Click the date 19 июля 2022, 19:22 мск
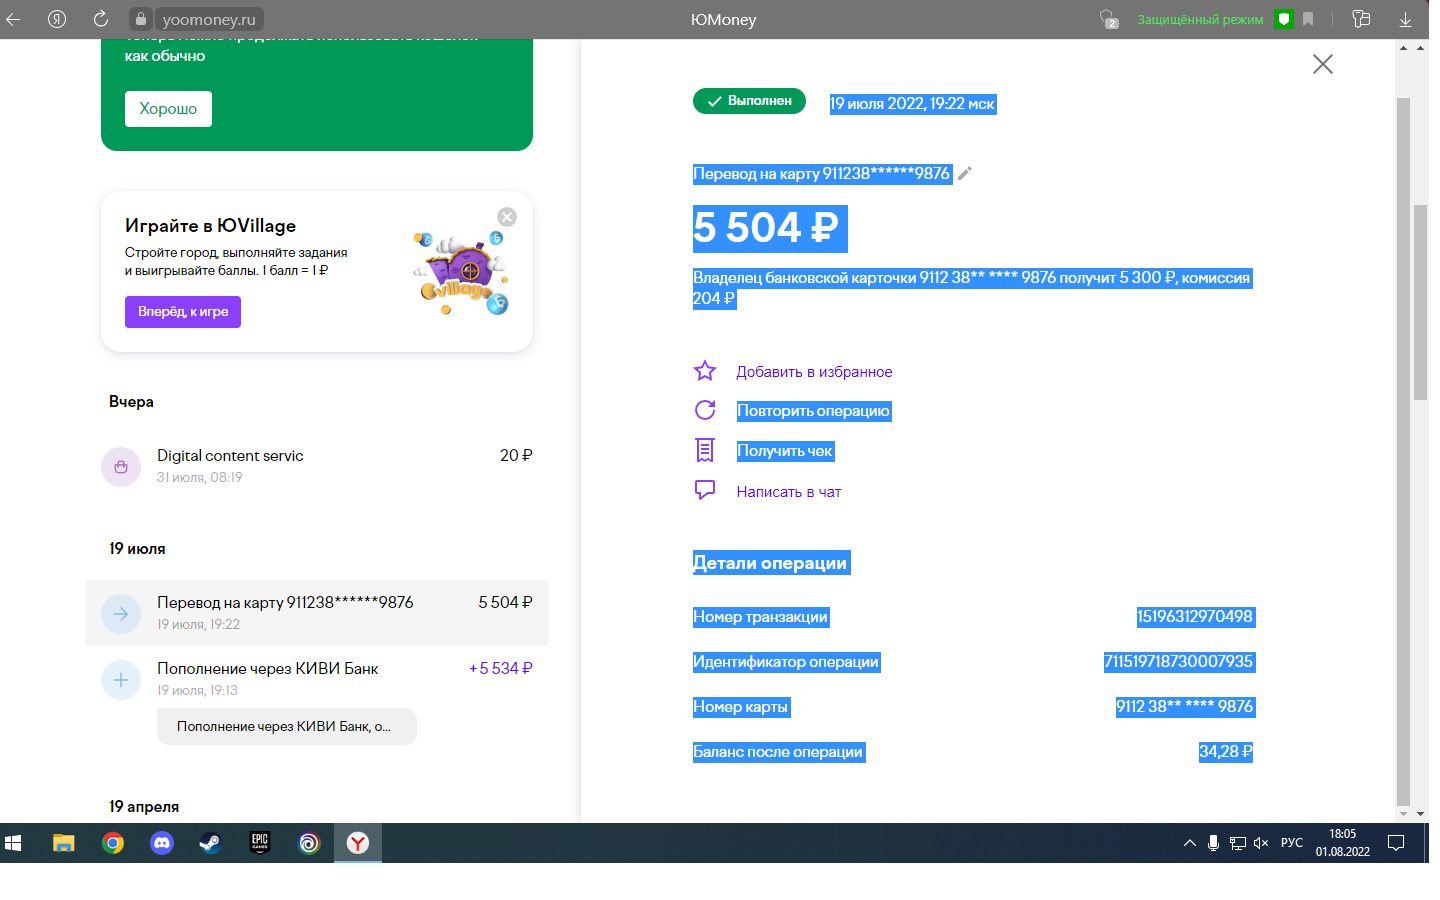The width and height of the screenshot is (1440, 900). click(913, 104)
